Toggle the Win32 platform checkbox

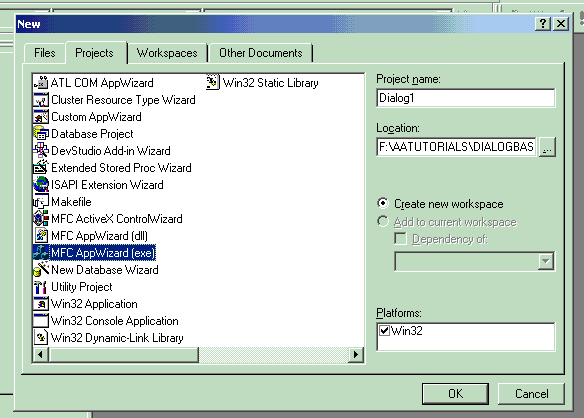(384, 330)
